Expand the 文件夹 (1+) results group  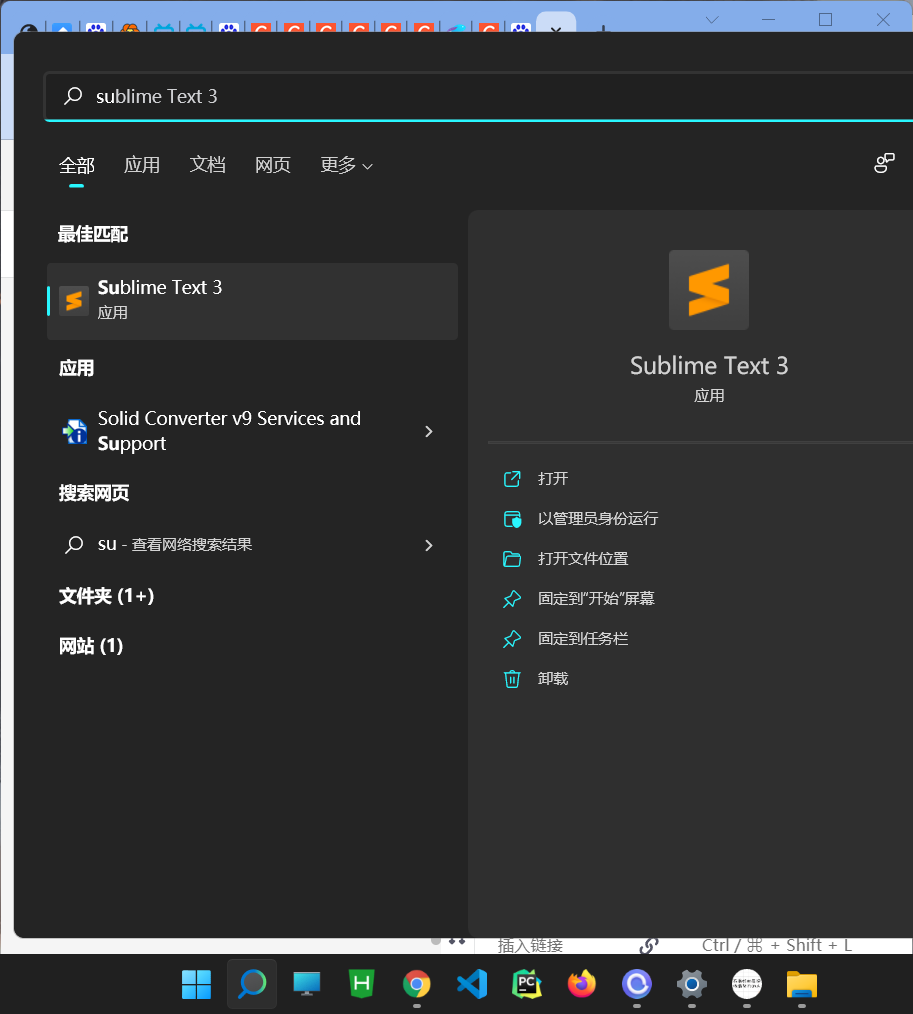point(107,596)
